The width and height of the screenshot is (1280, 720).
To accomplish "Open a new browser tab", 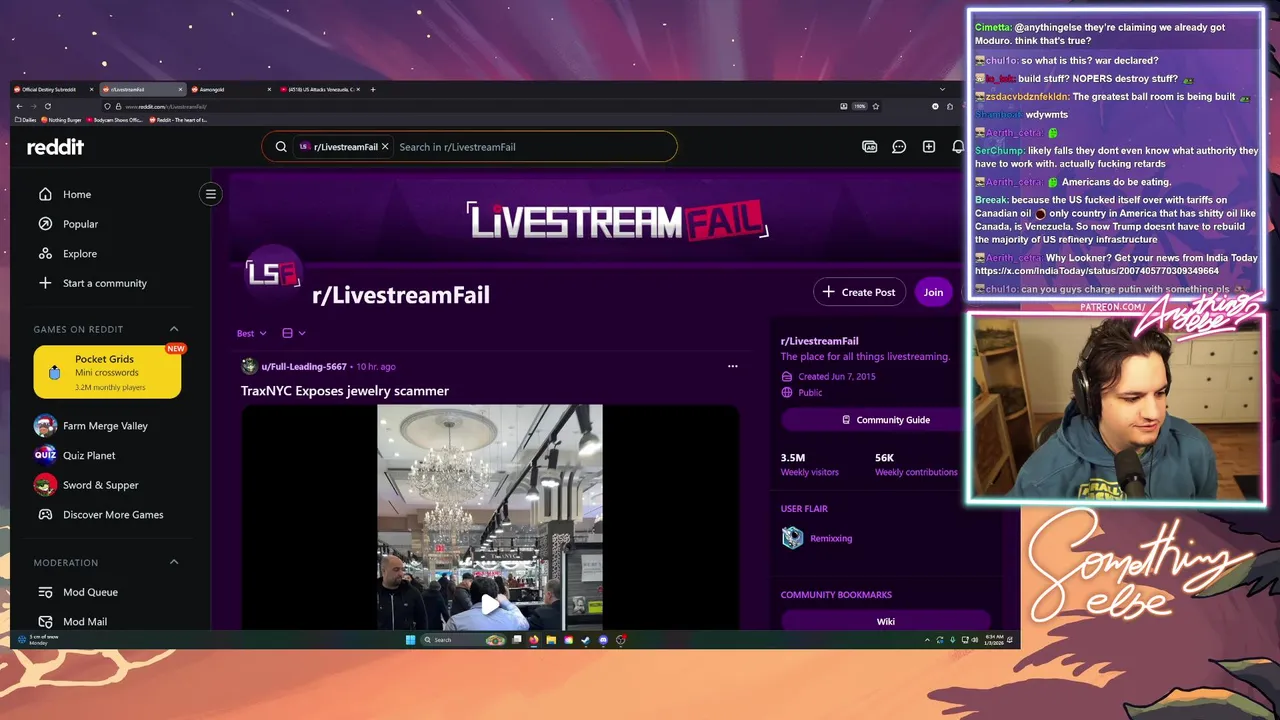I will [373, 89].
